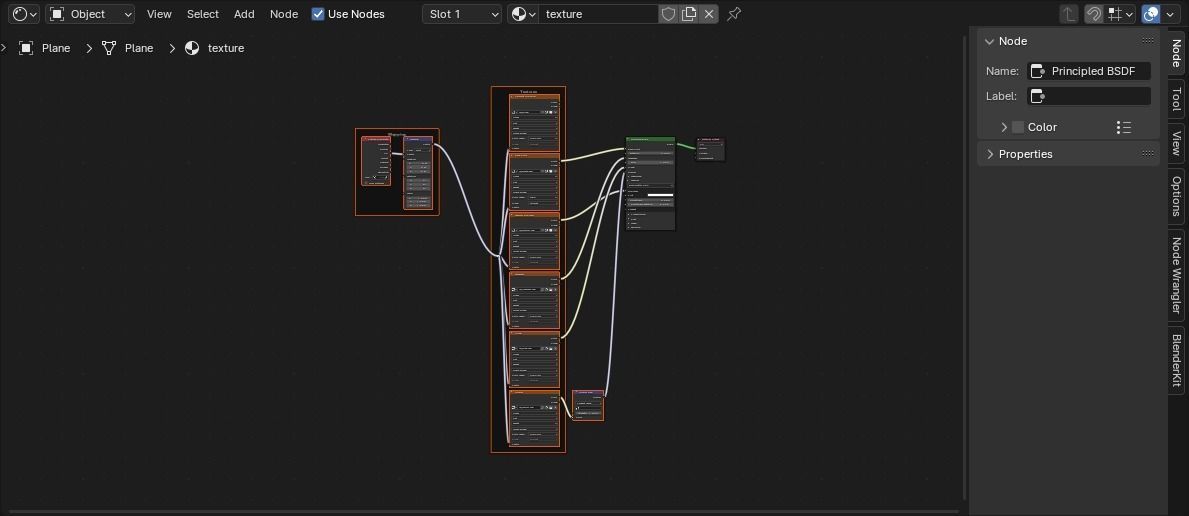Open the editor type selector
The width and height of the screenshot is (1189, 516).
tap(24, 14)
